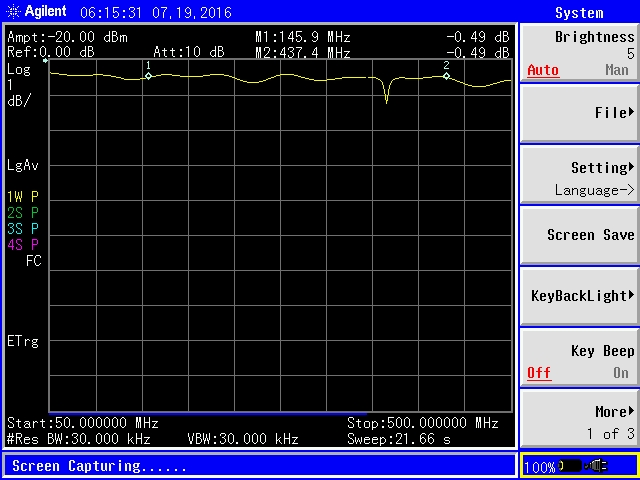Click the green 2S P trace indicator
The image size is (640, 480).
coord(22,213)
